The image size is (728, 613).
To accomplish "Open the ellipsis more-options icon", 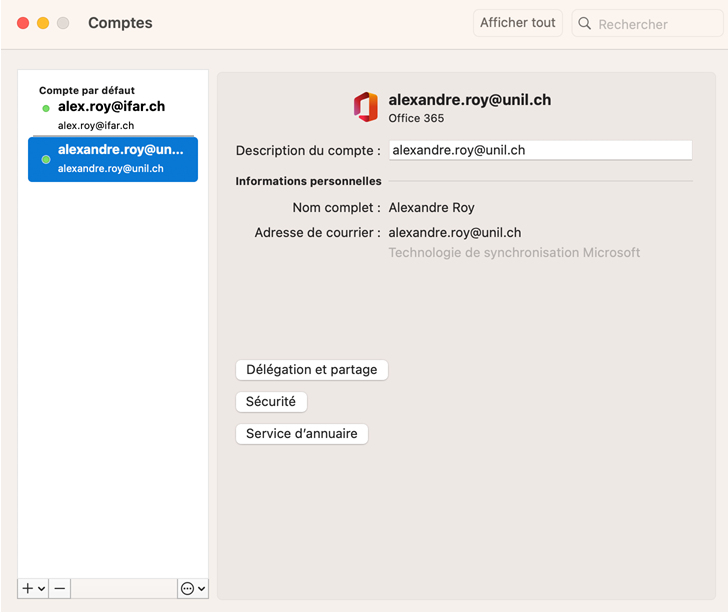I will pyautogui.click(x=187, y=589).
